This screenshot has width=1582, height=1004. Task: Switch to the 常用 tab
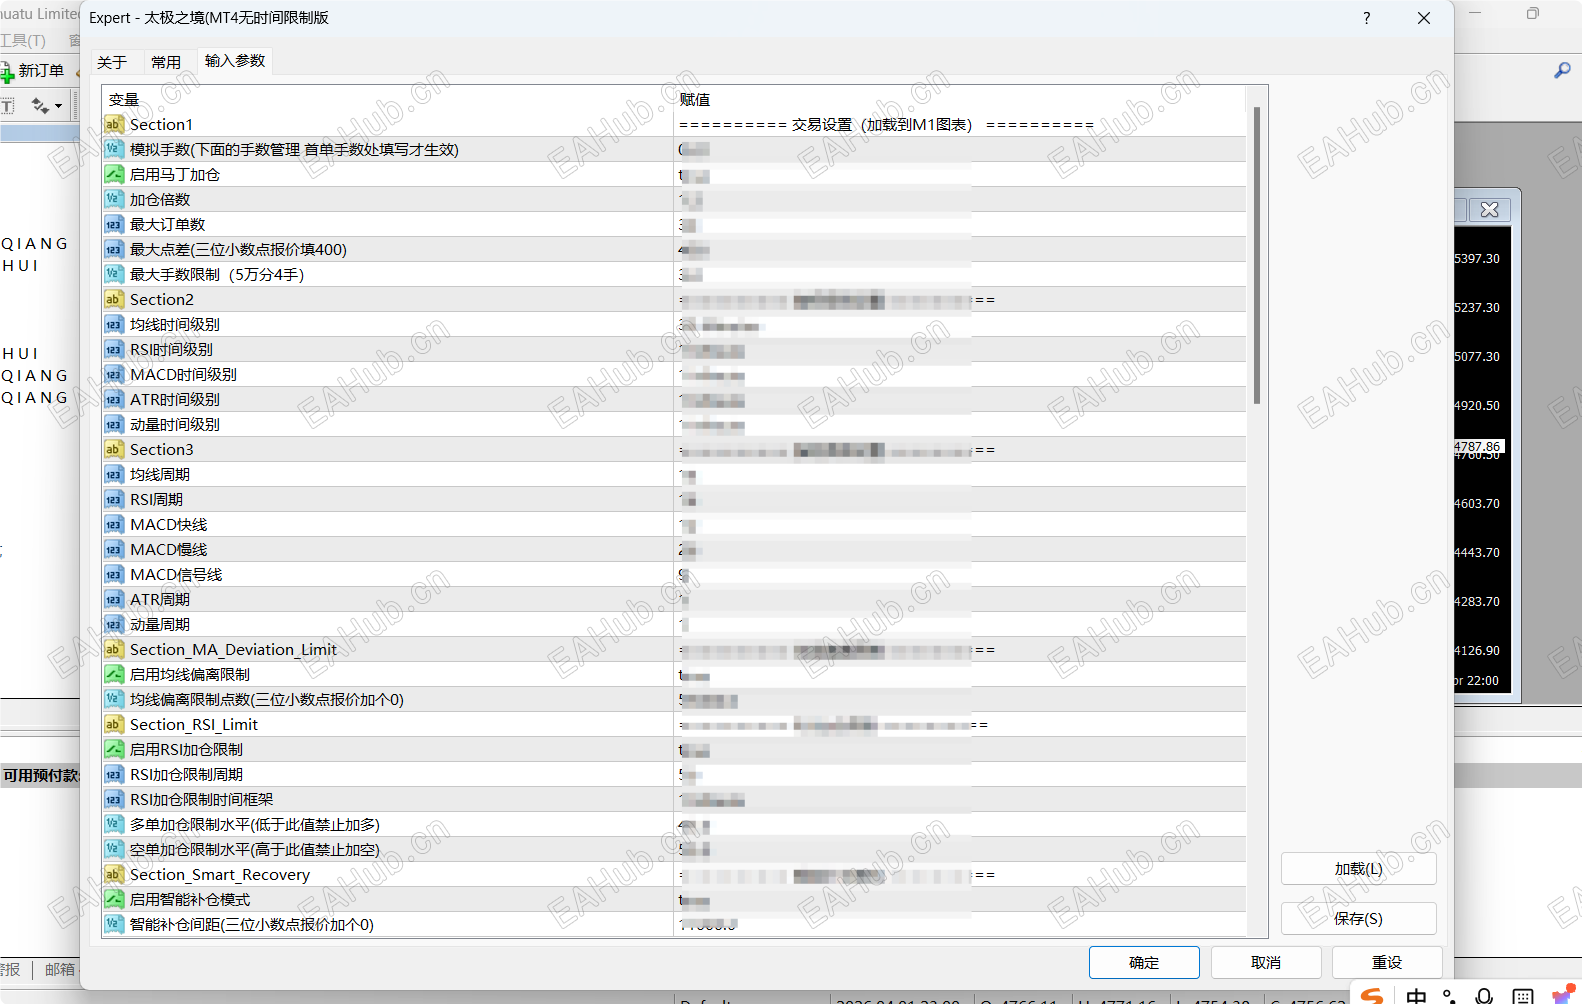click(166, 62)
